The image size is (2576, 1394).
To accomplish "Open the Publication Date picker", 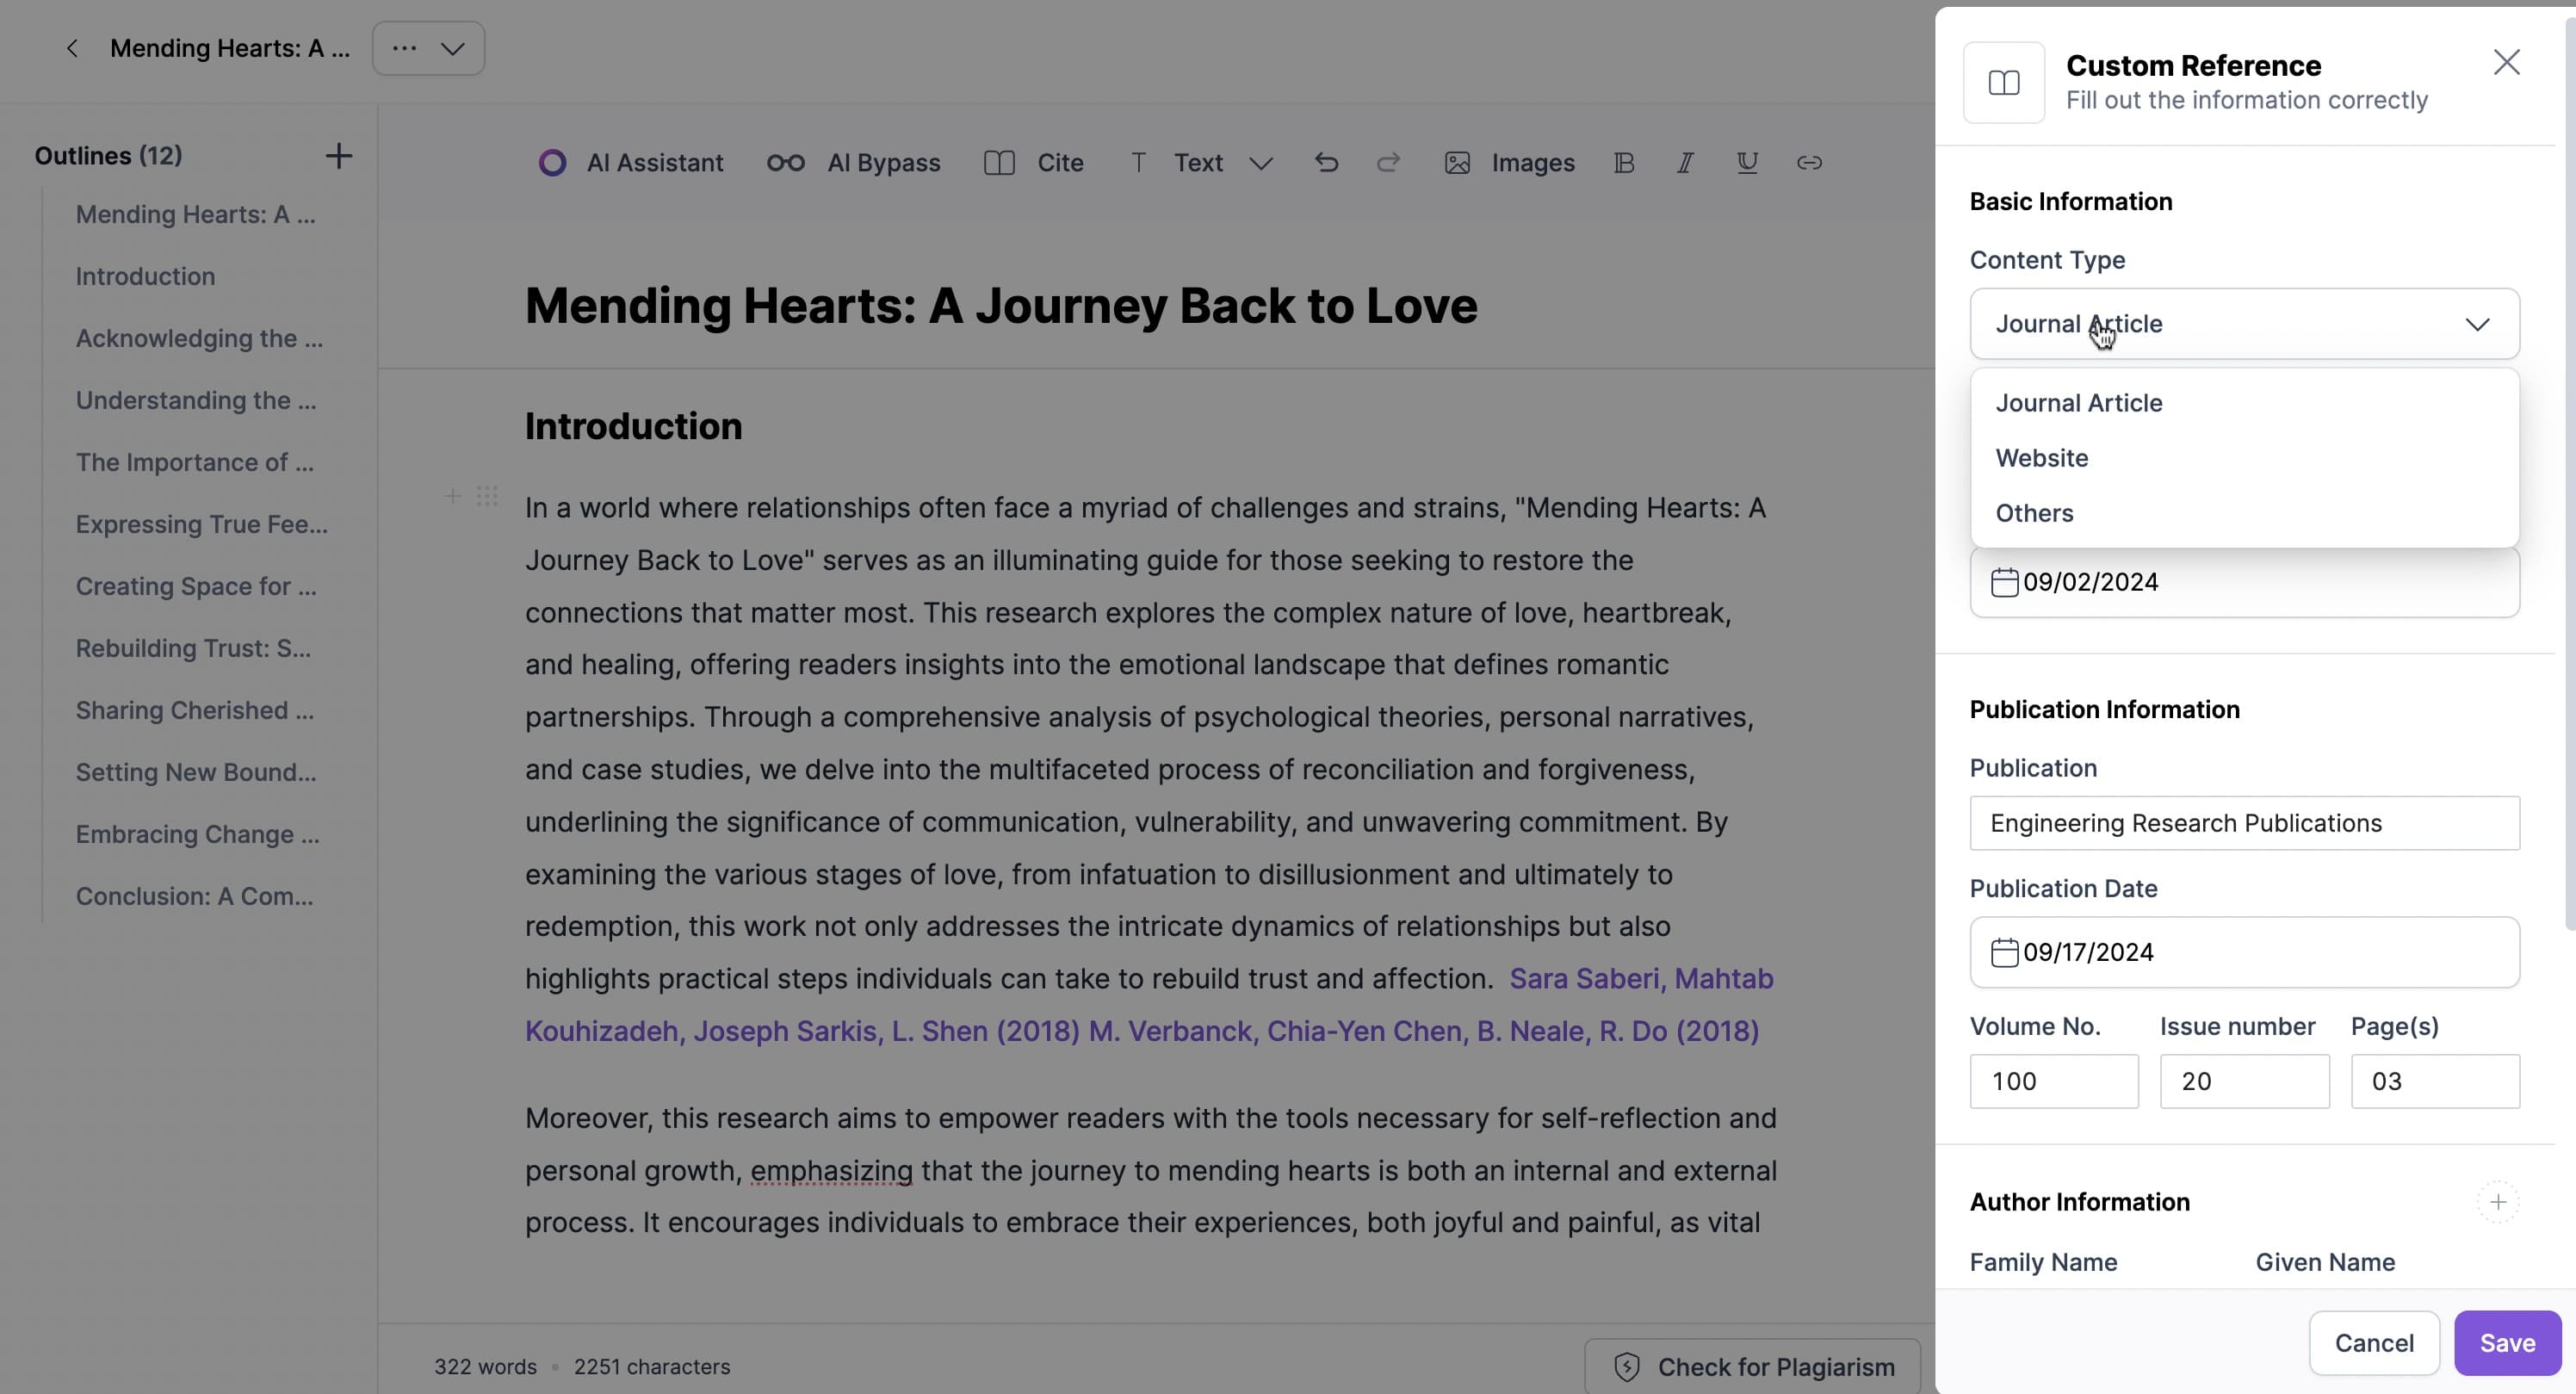I will tap(2244, 952).
